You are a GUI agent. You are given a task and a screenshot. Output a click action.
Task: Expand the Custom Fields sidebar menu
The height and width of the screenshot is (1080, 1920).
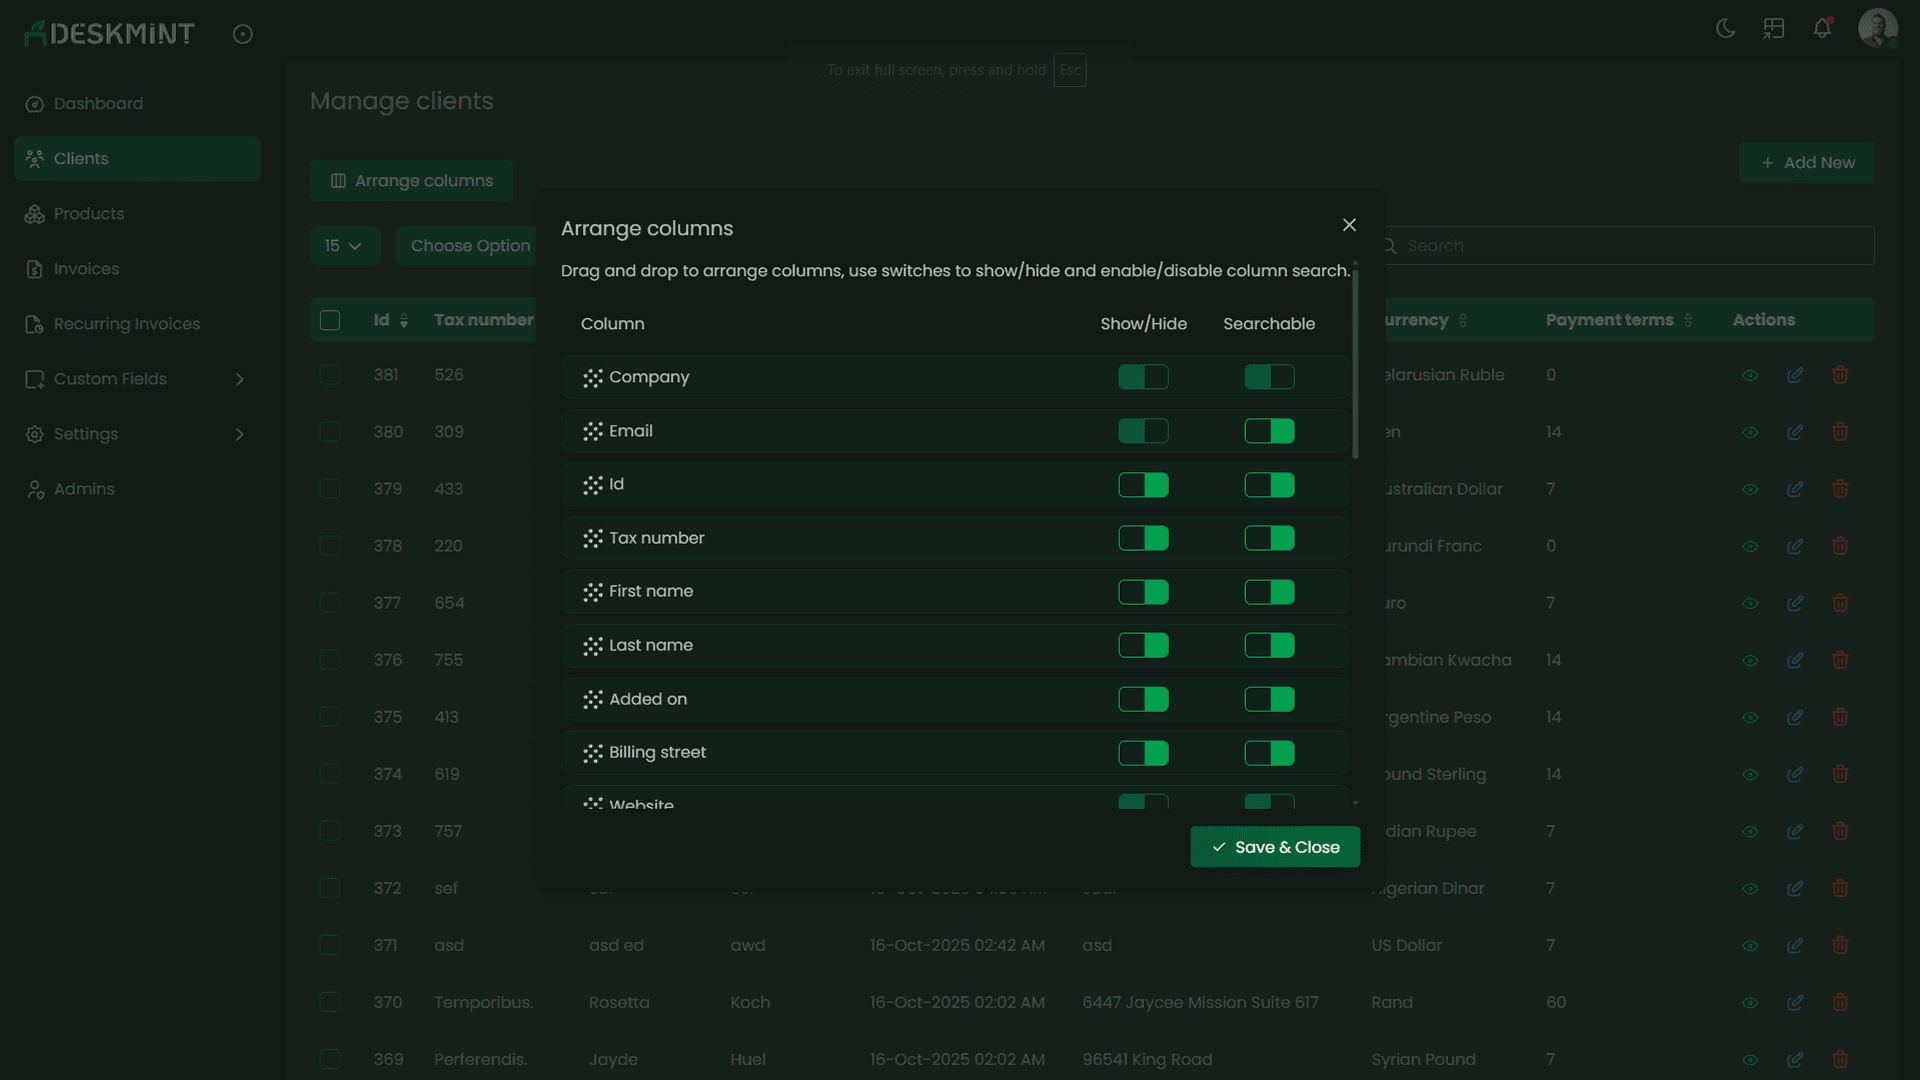click(x=110, y=378)
